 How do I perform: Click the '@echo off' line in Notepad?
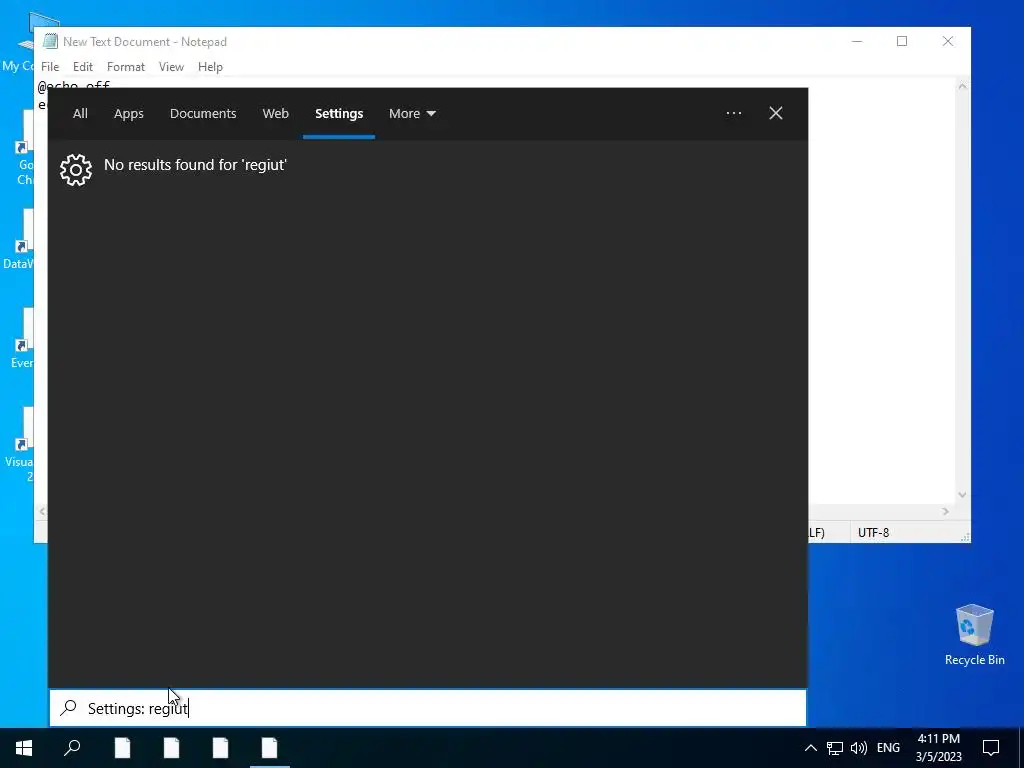(74, 86)
